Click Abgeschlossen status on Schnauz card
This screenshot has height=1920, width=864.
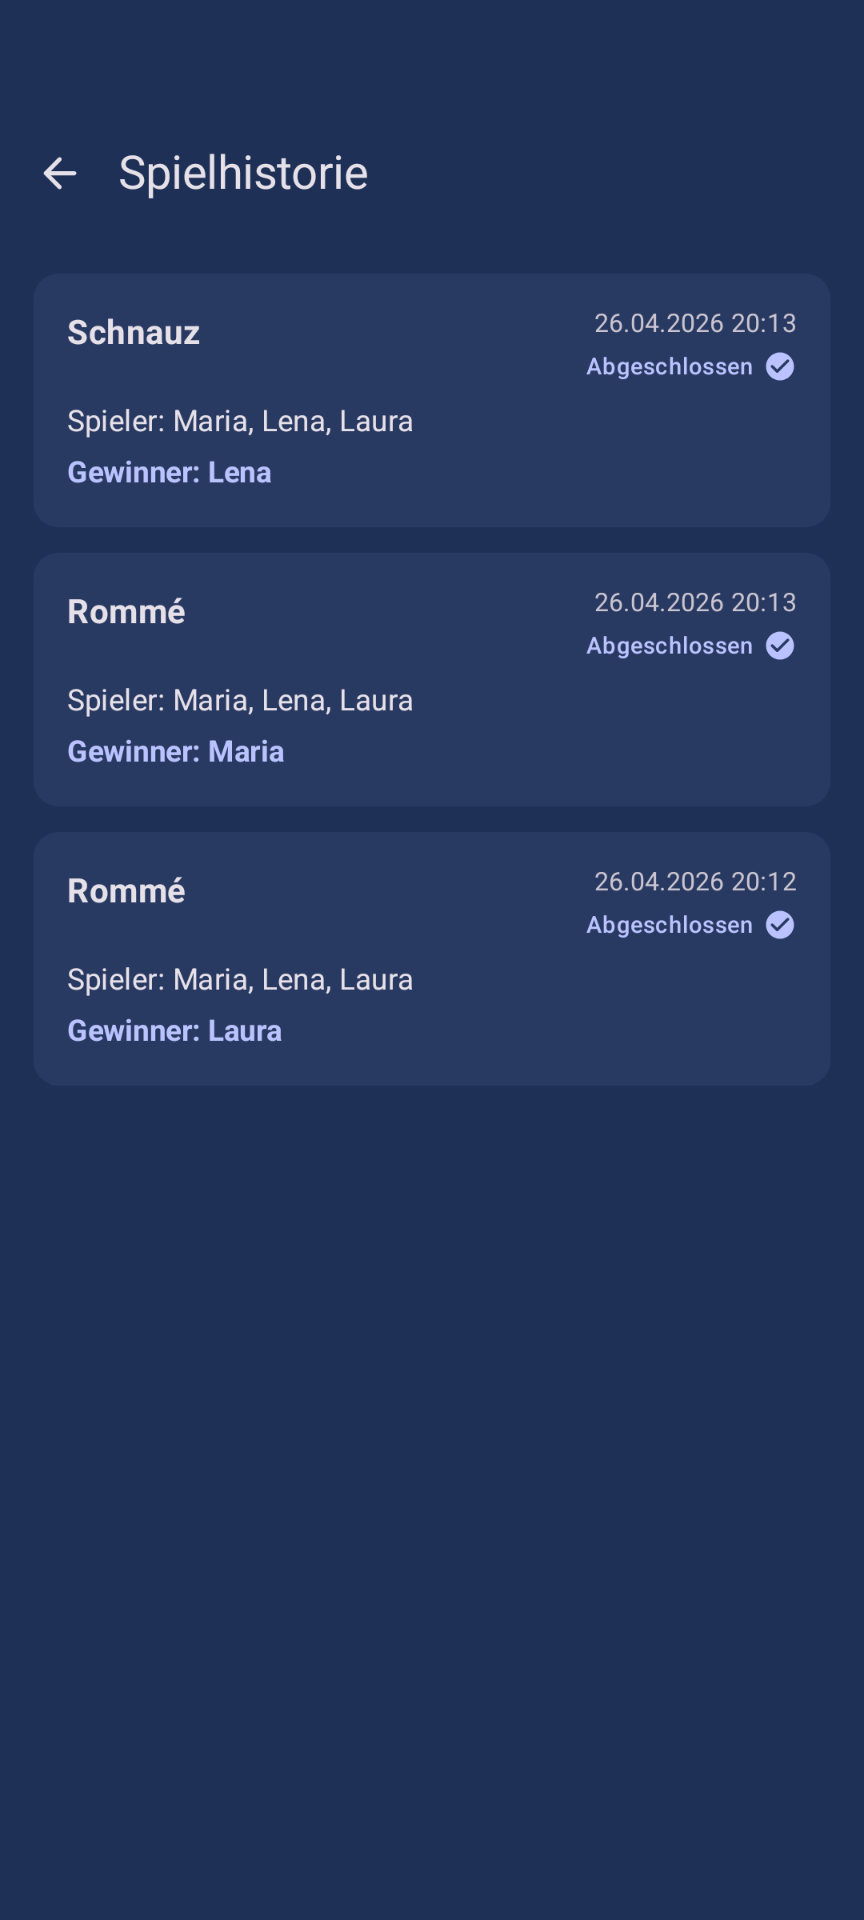(x=669, y=367)
